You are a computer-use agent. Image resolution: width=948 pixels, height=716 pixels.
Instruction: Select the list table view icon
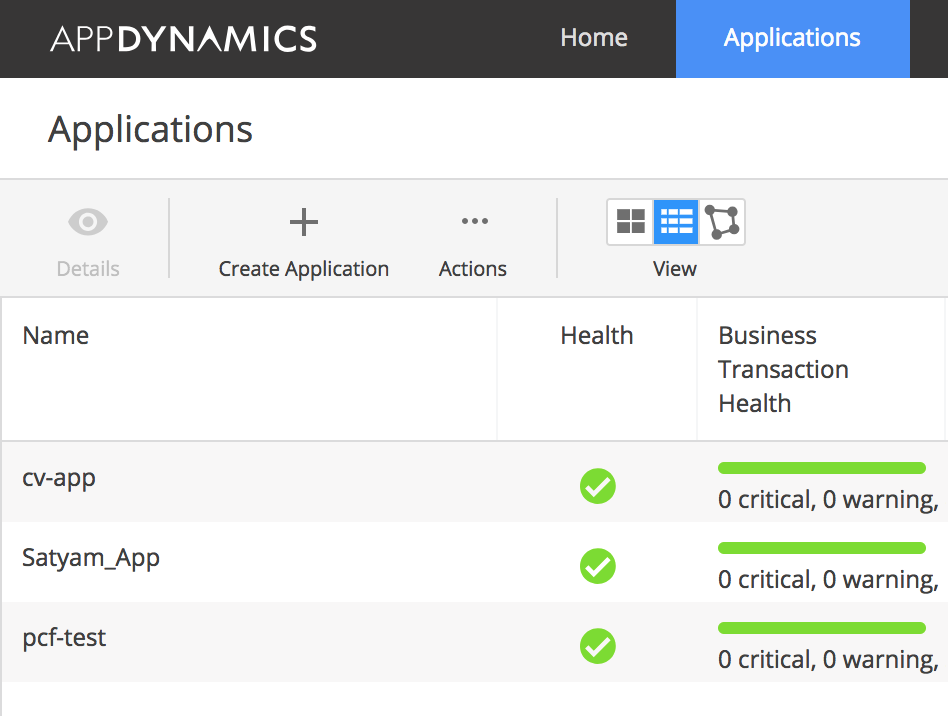click(676, 222)
